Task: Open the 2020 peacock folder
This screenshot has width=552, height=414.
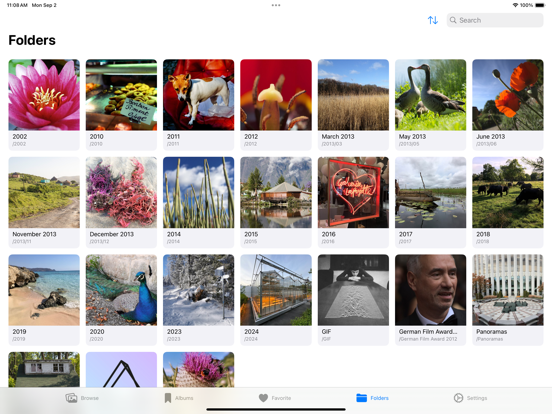Action: [x=121, y=300]
